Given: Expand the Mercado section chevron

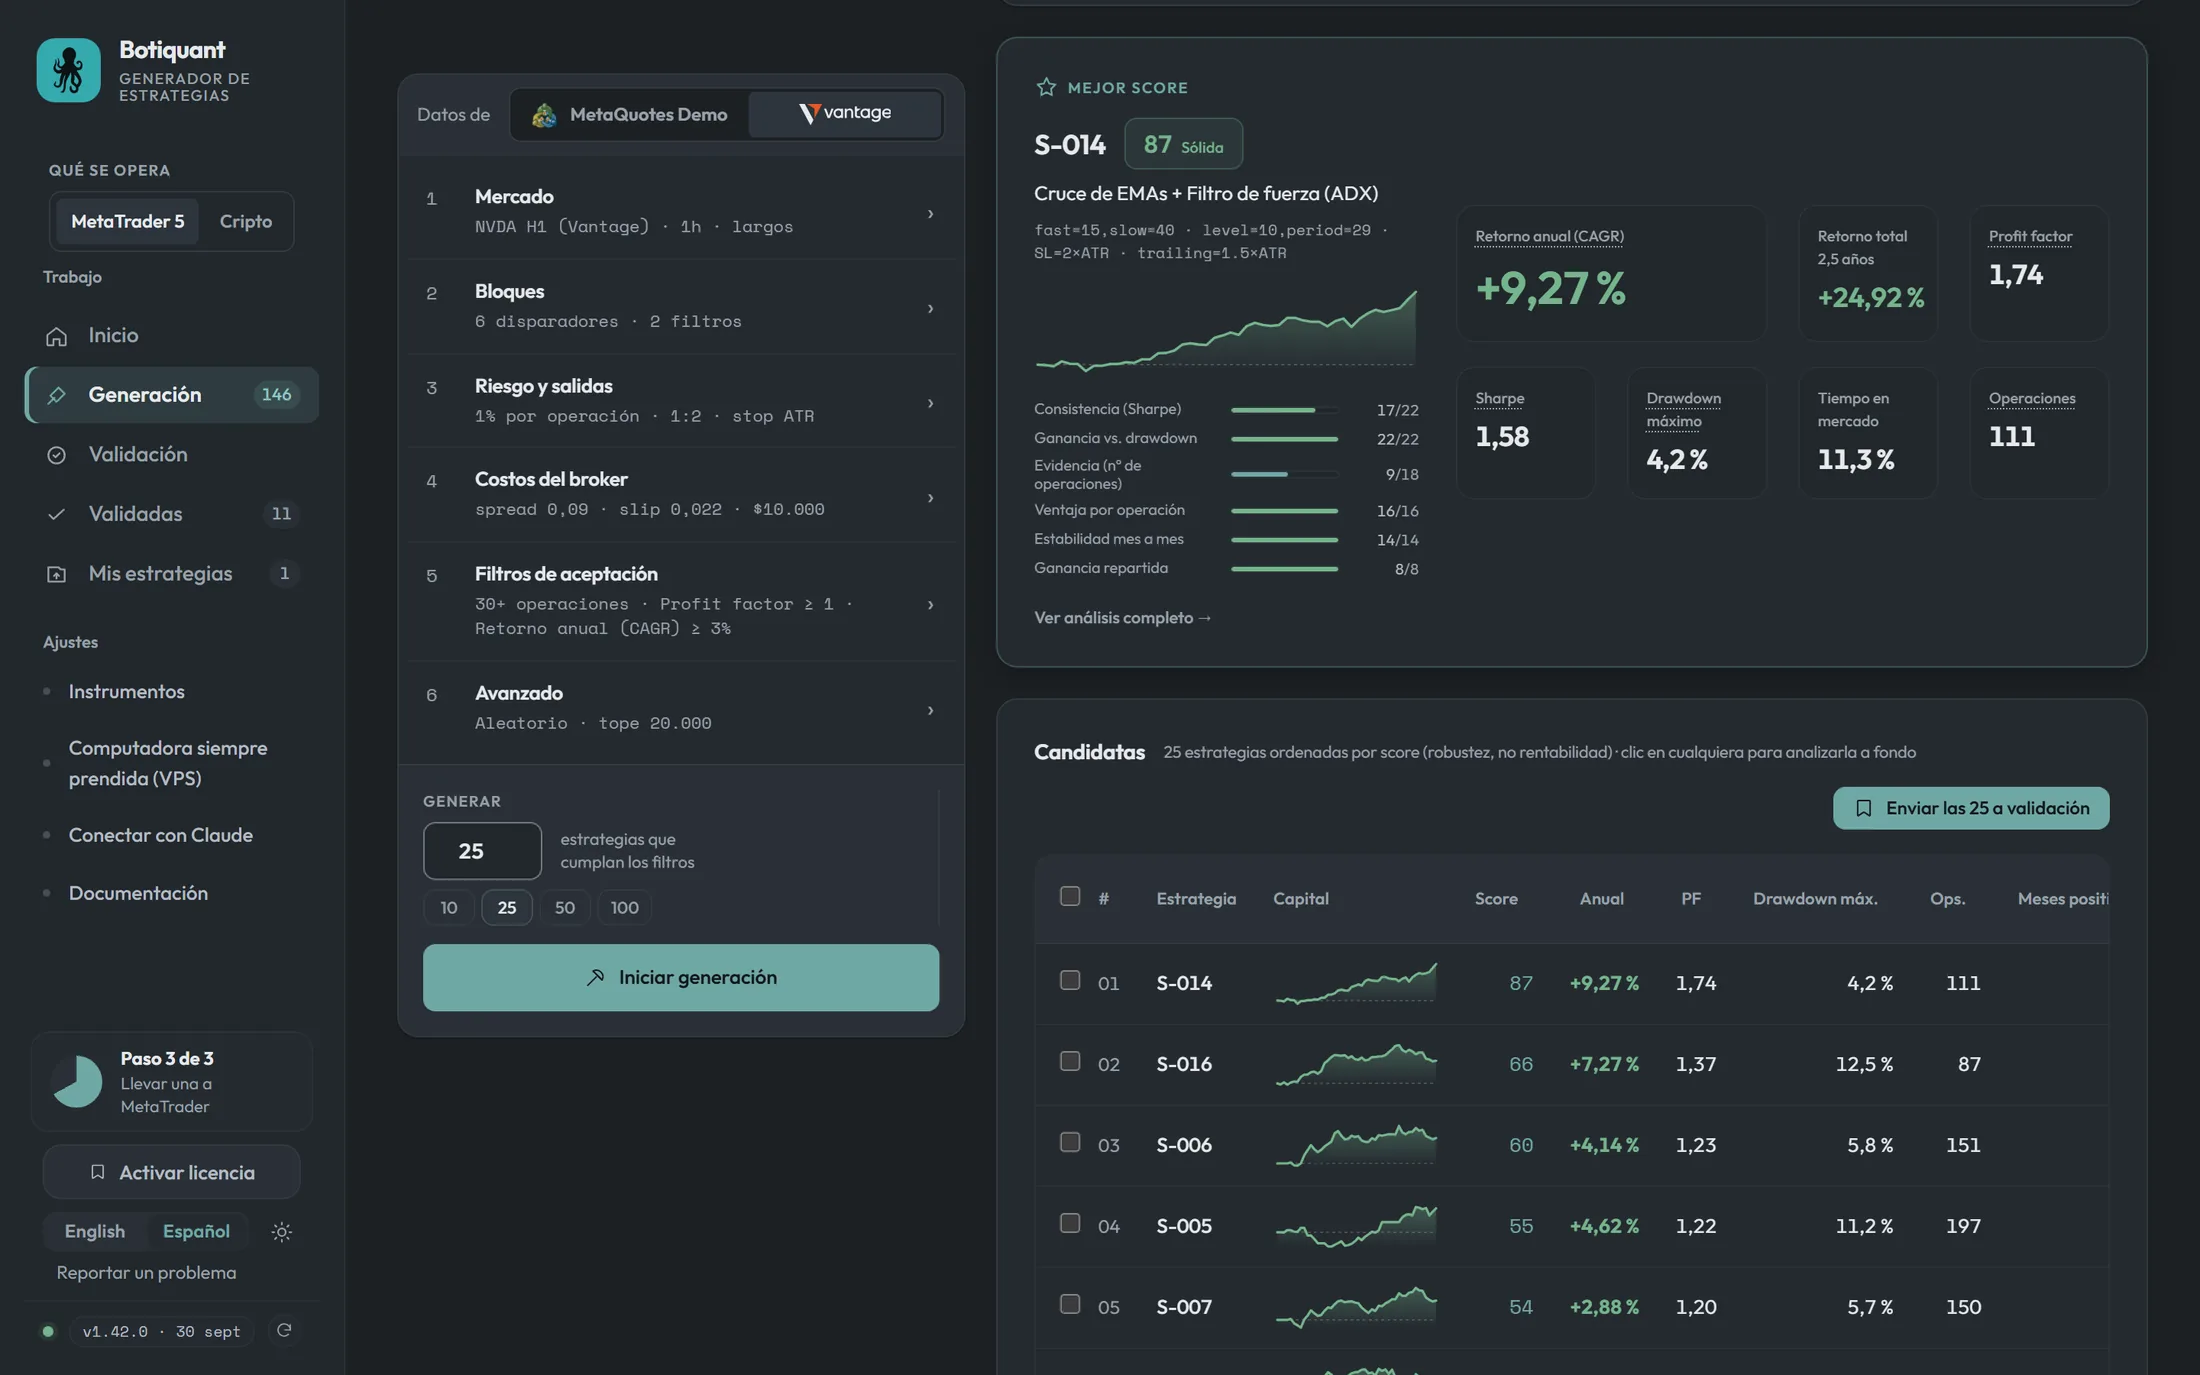Looking at the screenshot, I should 930,214.
